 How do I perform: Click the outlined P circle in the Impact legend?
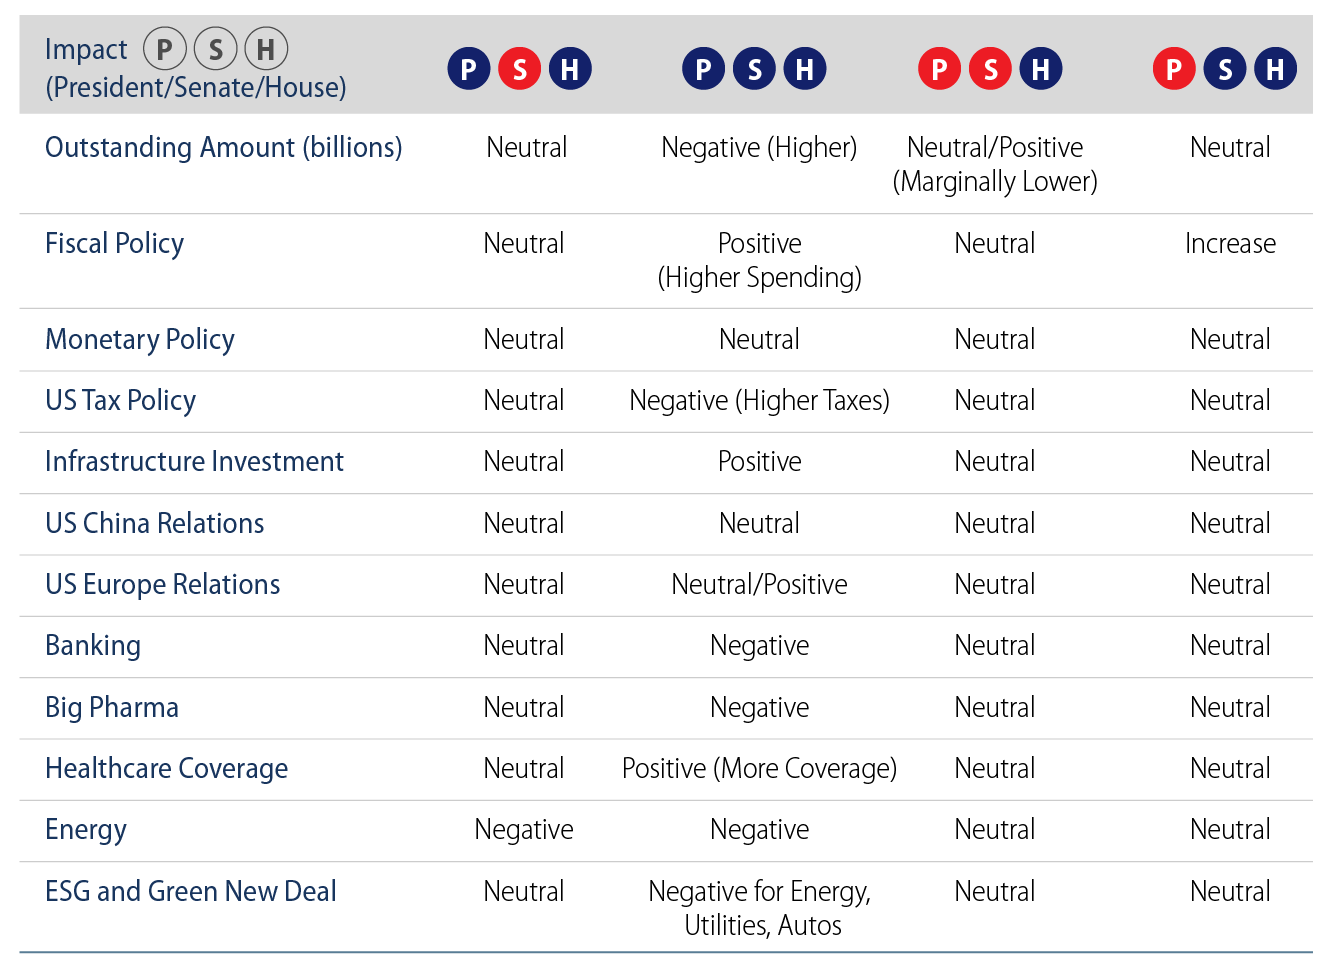(x=165, y=48)
